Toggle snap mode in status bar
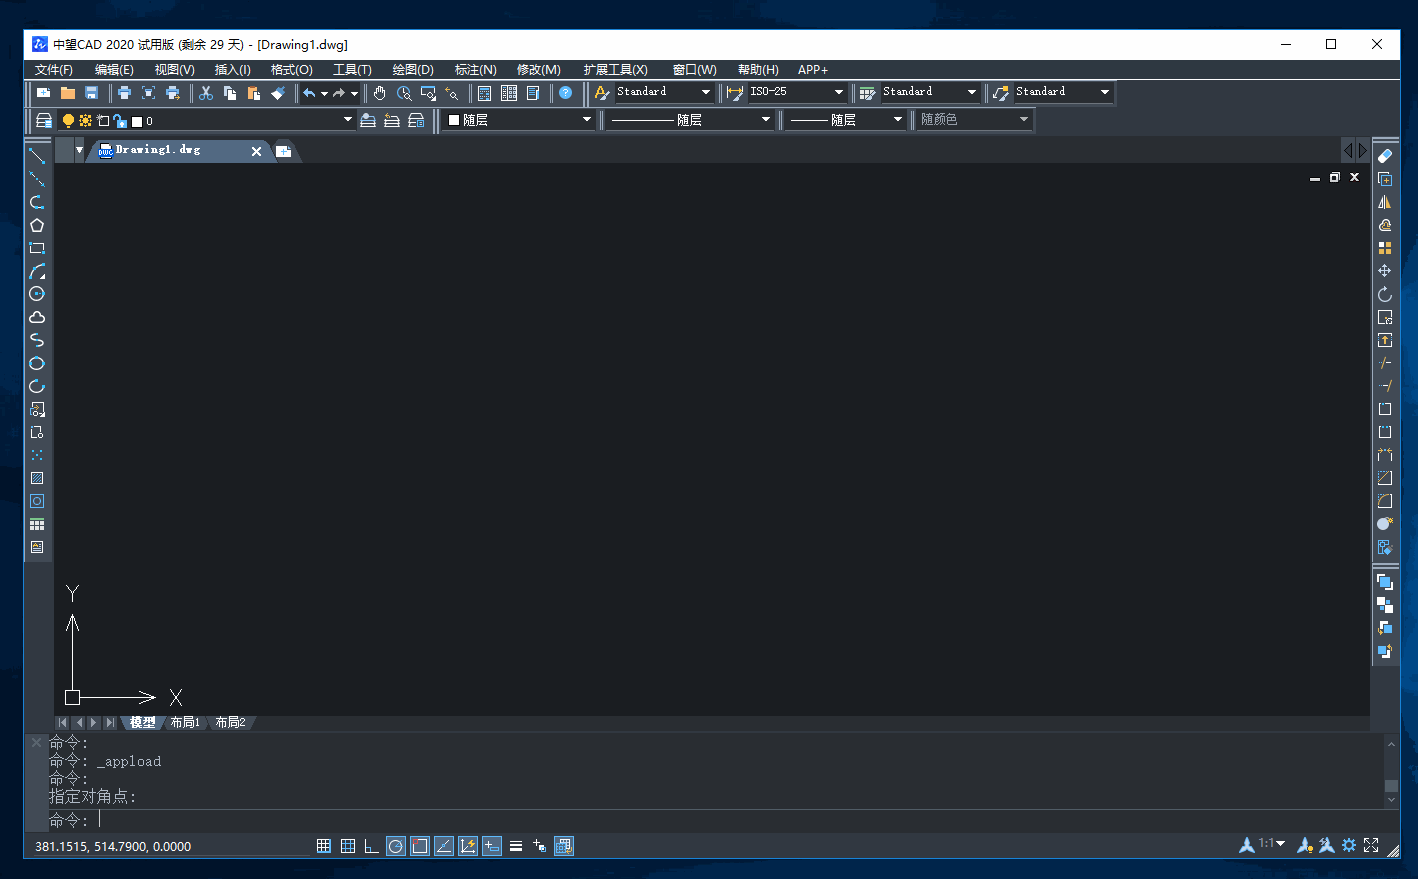The height and width of the screenshot is (879, 1418). 324,846
